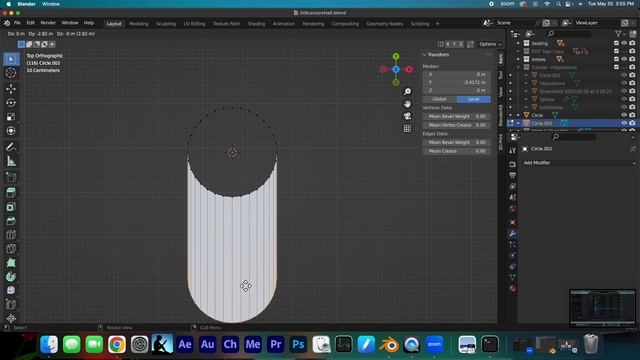Switch orthographic/perspective with grid icon
The width and height of the screenshot is (640, 360).
pyautogui.click(x=407, y=128)
